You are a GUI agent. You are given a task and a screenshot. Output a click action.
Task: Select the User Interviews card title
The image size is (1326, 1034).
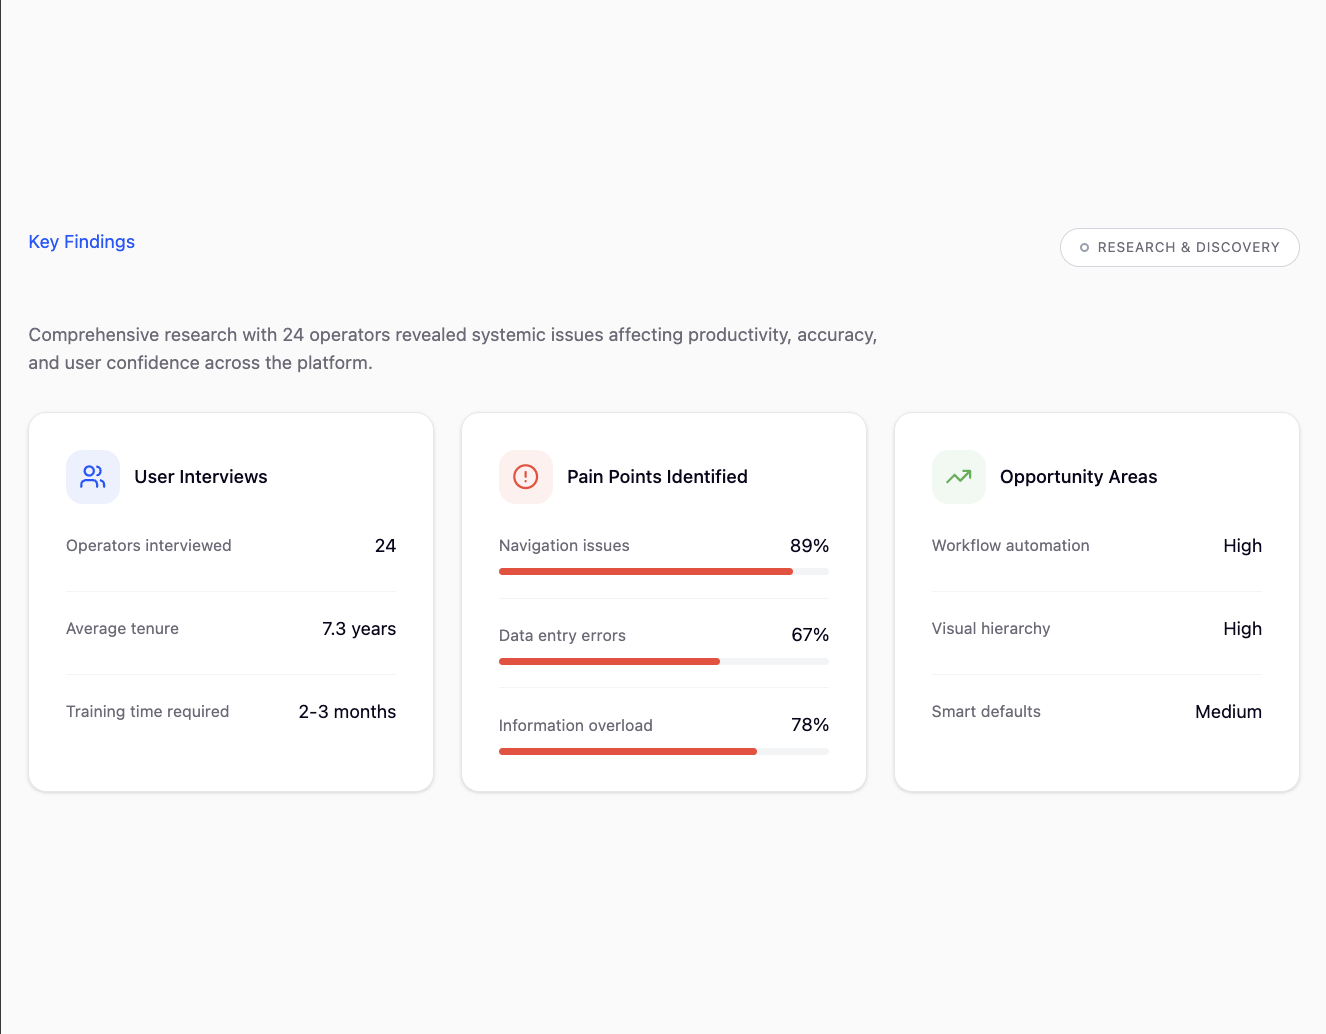201,477
